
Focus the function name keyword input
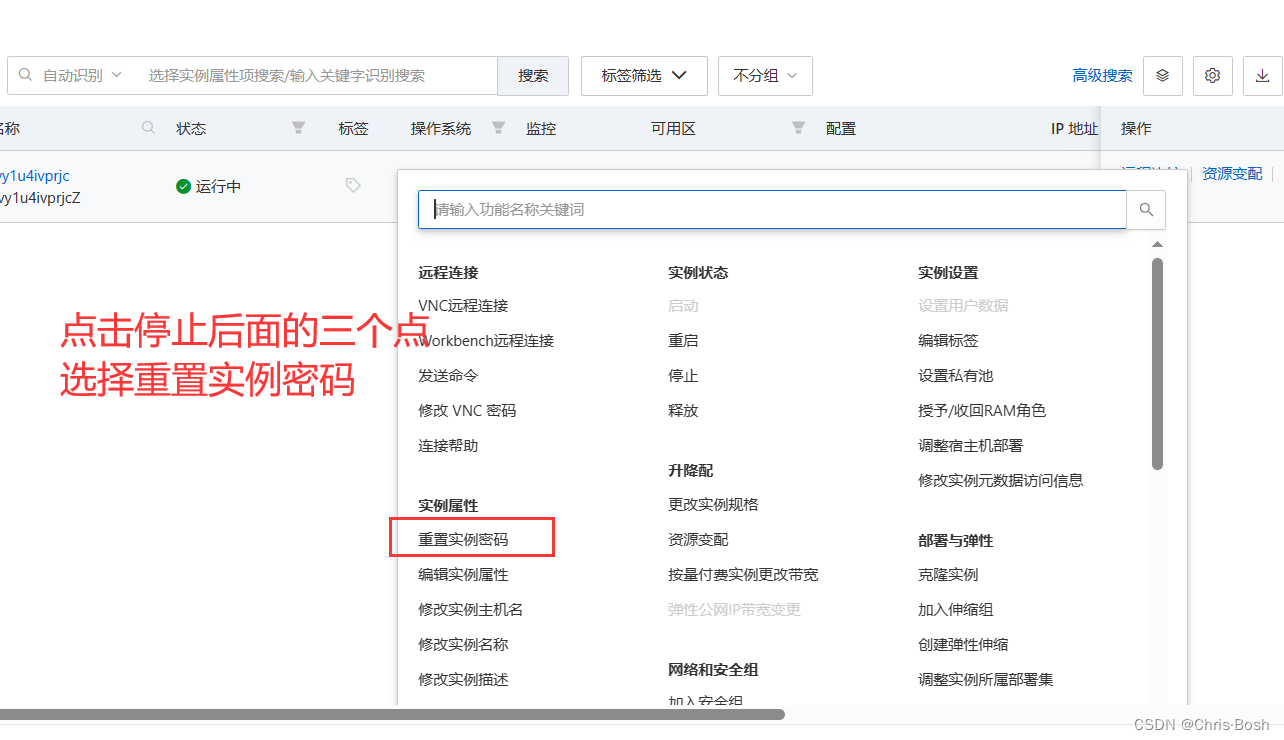pos(772,210)
